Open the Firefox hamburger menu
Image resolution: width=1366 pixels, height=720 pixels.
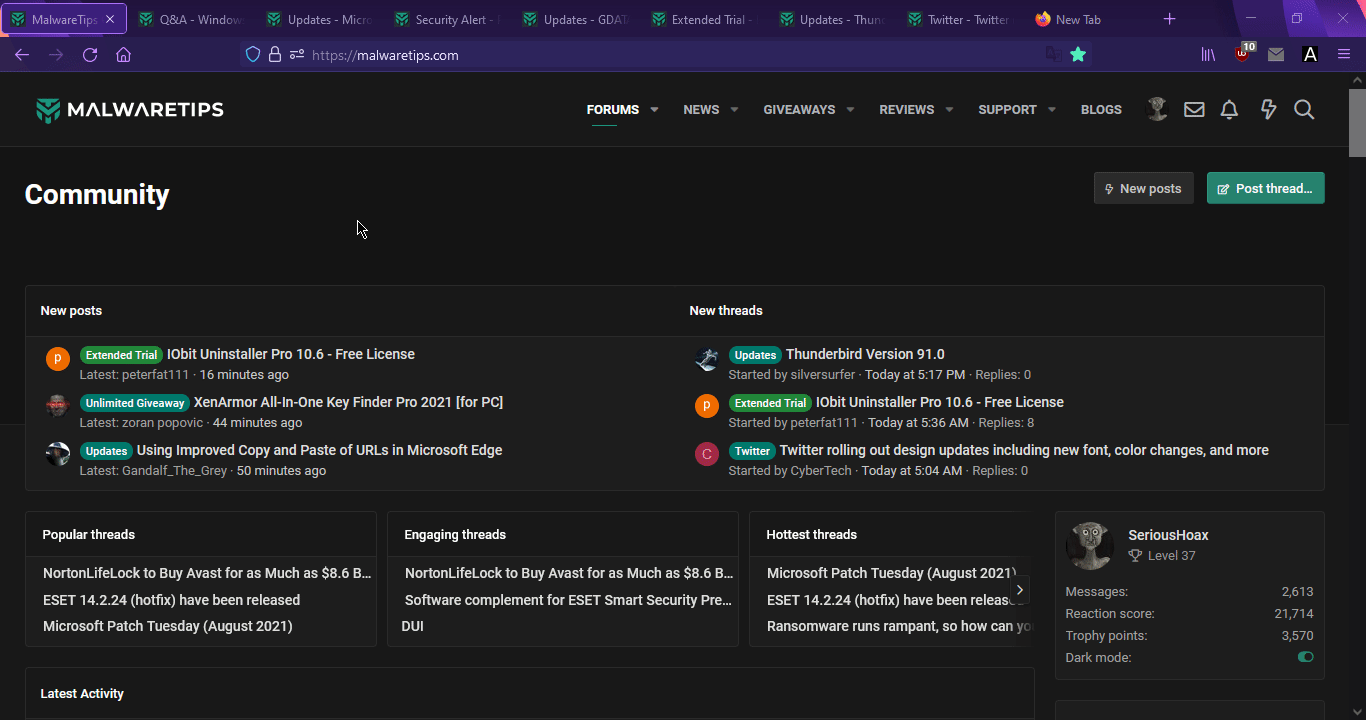(1344, 55)
